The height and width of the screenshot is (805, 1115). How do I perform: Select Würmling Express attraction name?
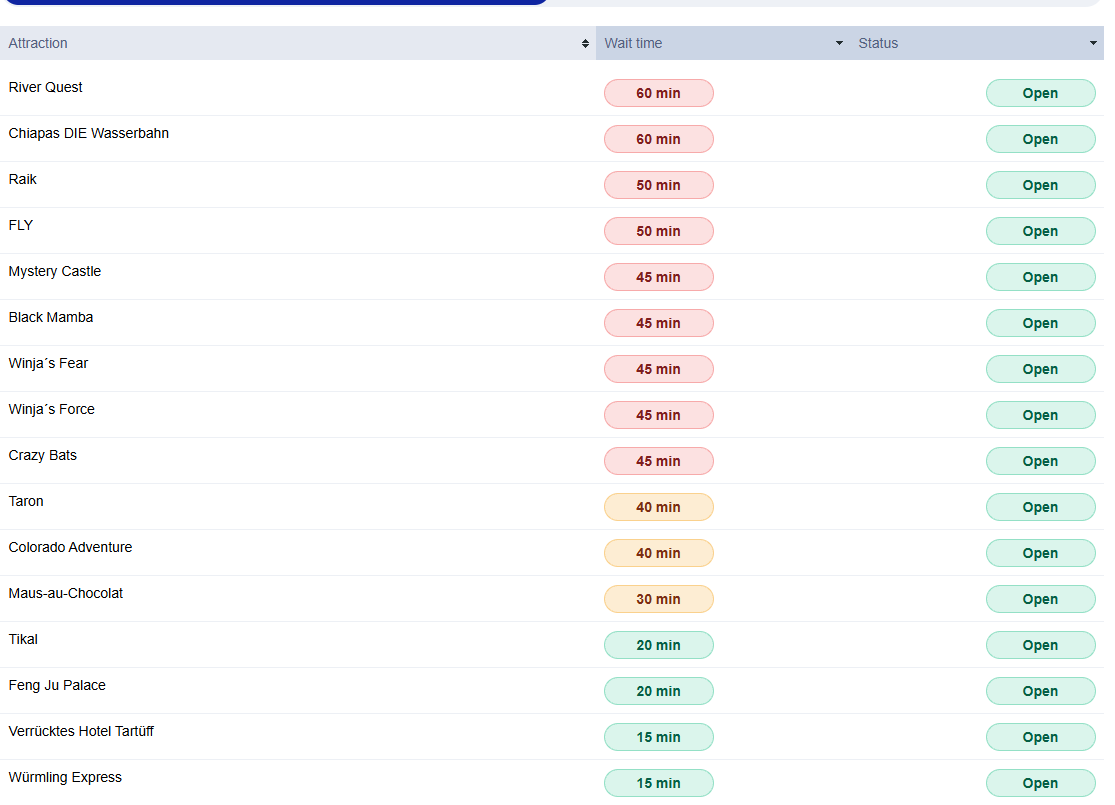[x=65, y=777]
